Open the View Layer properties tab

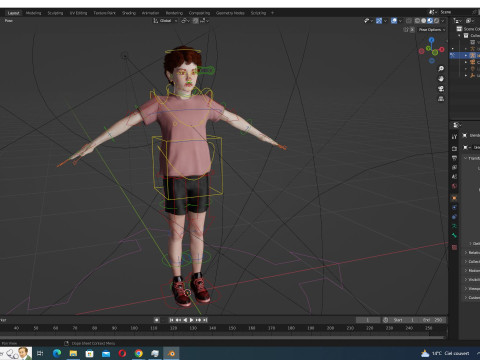[454, 167]
